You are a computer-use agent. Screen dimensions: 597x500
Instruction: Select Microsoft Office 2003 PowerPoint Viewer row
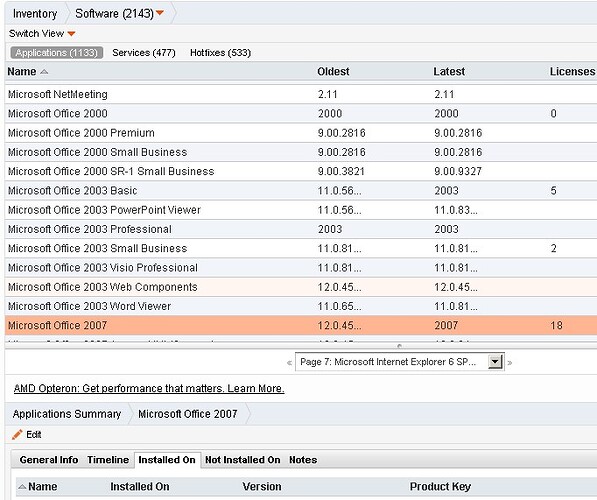[301, 210]
